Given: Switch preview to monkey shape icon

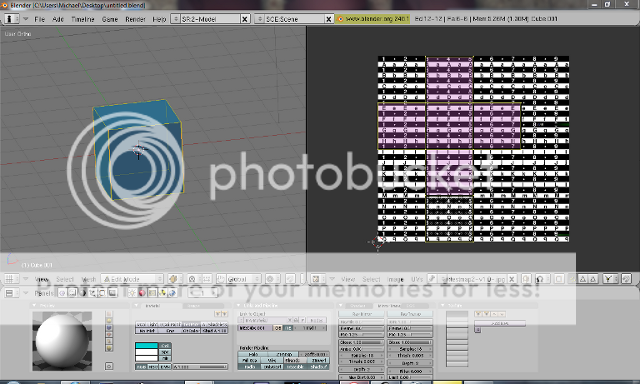Looking at the screenshot, I should coord(109,334).
